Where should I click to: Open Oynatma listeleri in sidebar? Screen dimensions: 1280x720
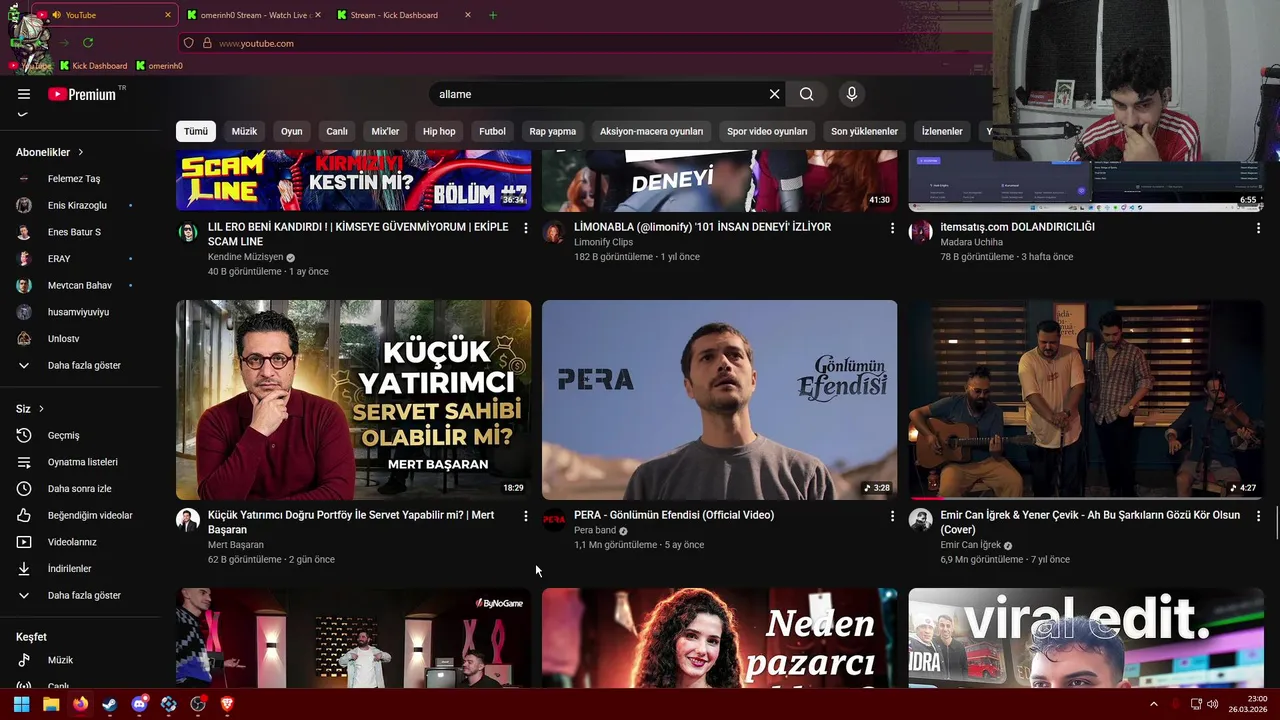[x=80, y=462]
